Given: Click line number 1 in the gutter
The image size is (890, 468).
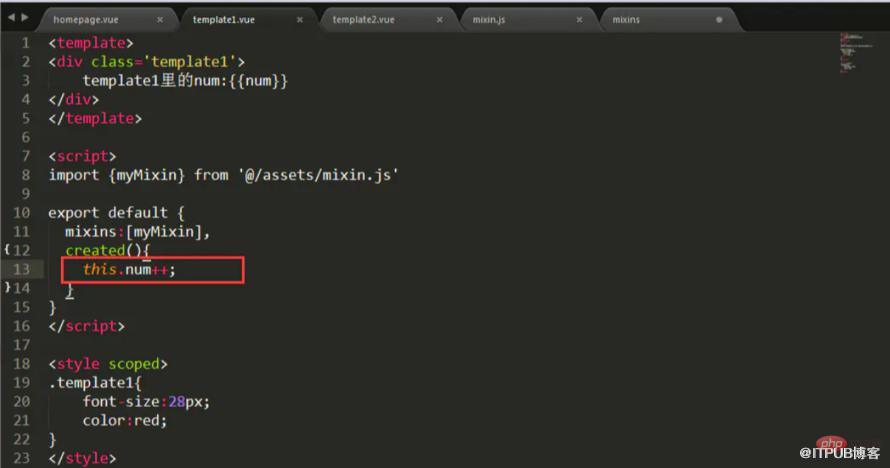Looking at the screenshot, I should coord(26,43).
